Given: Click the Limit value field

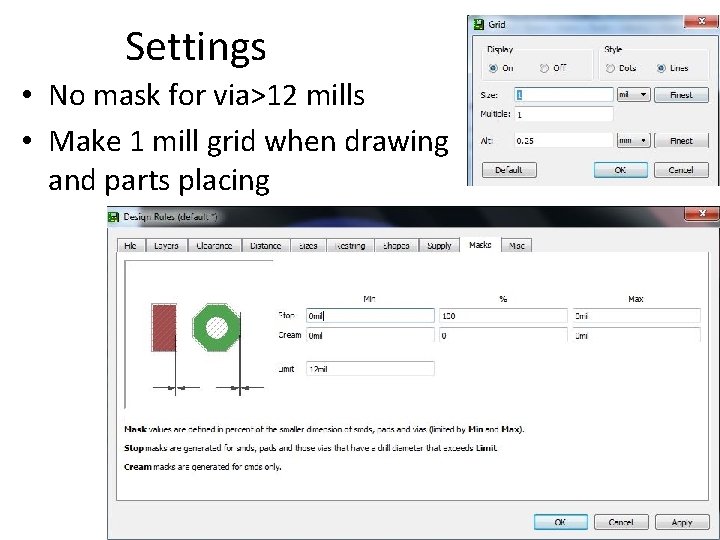Looking at the screenshot, I should click(370, 369).
